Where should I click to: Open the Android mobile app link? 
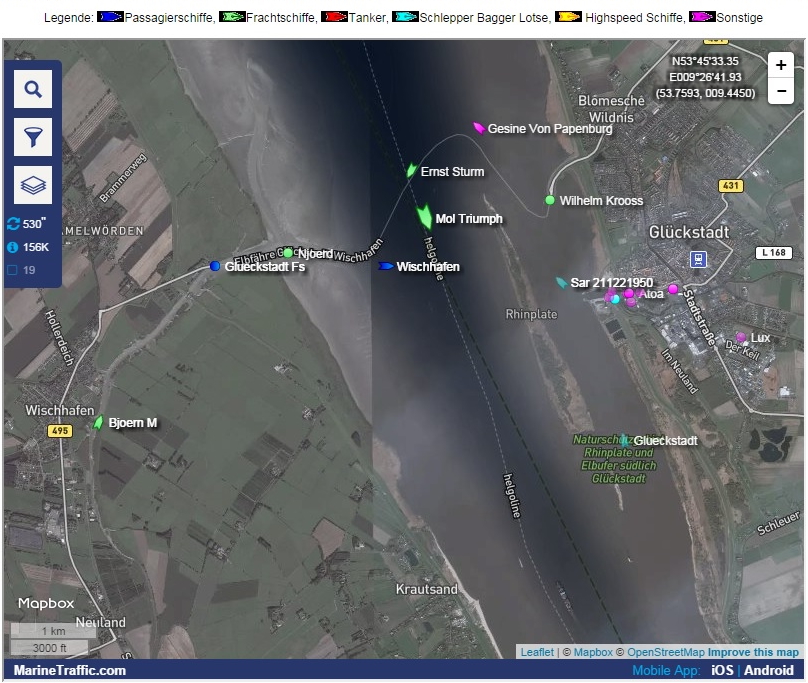(768, 670)
